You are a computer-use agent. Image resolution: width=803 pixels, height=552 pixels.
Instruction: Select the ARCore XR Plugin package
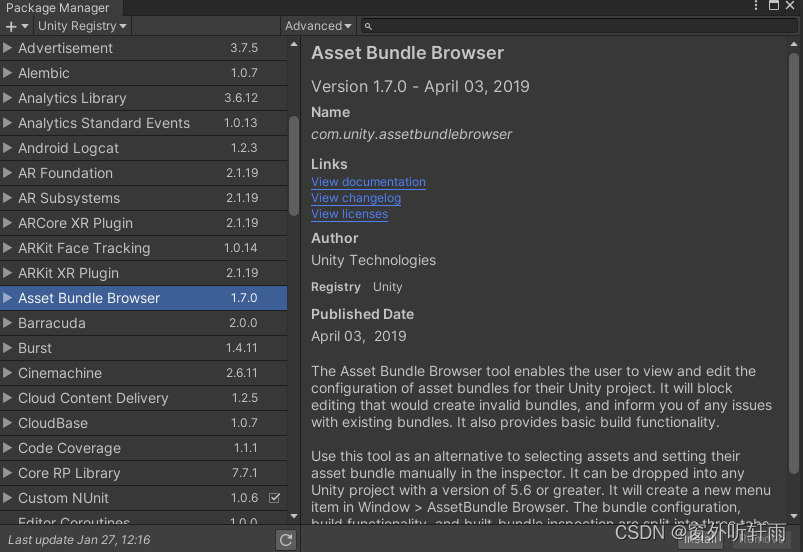pos(143,223)
